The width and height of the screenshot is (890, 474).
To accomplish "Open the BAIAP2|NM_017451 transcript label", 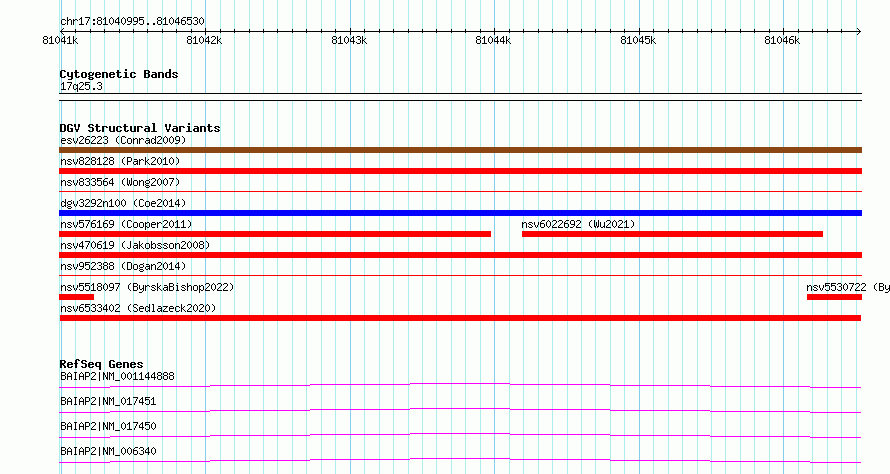I will (108, 401).
